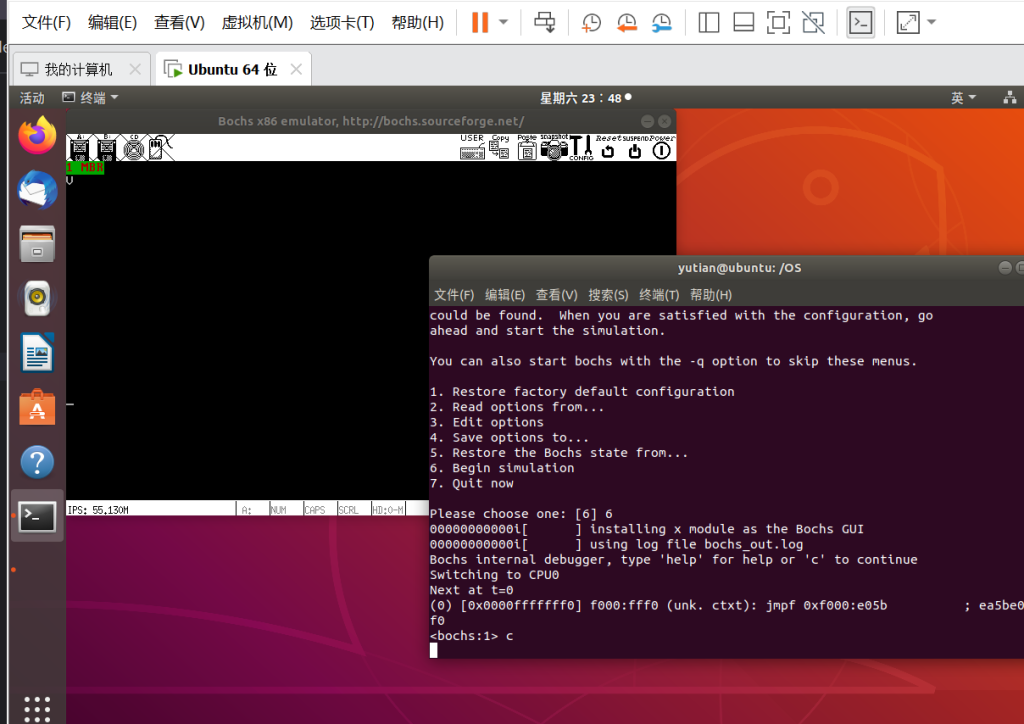
Task: Switch to the 我的计算机 tab
Action: pyautogui.click(x=78, y=69)
